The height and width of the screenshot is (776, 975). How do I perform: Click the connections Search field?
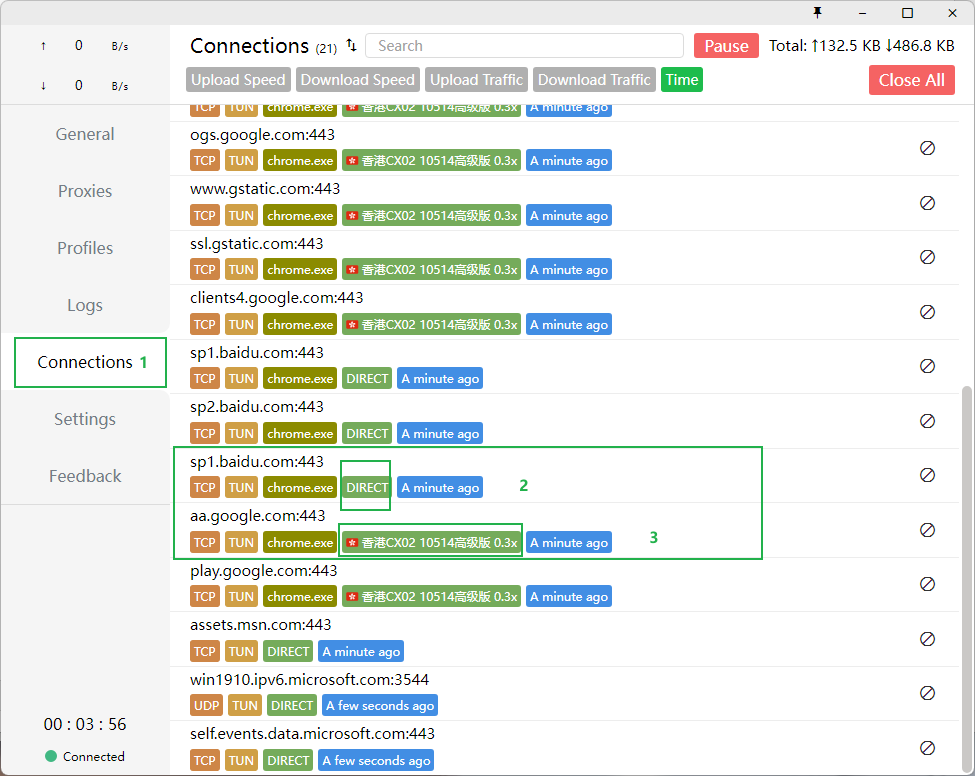(524, 46)
